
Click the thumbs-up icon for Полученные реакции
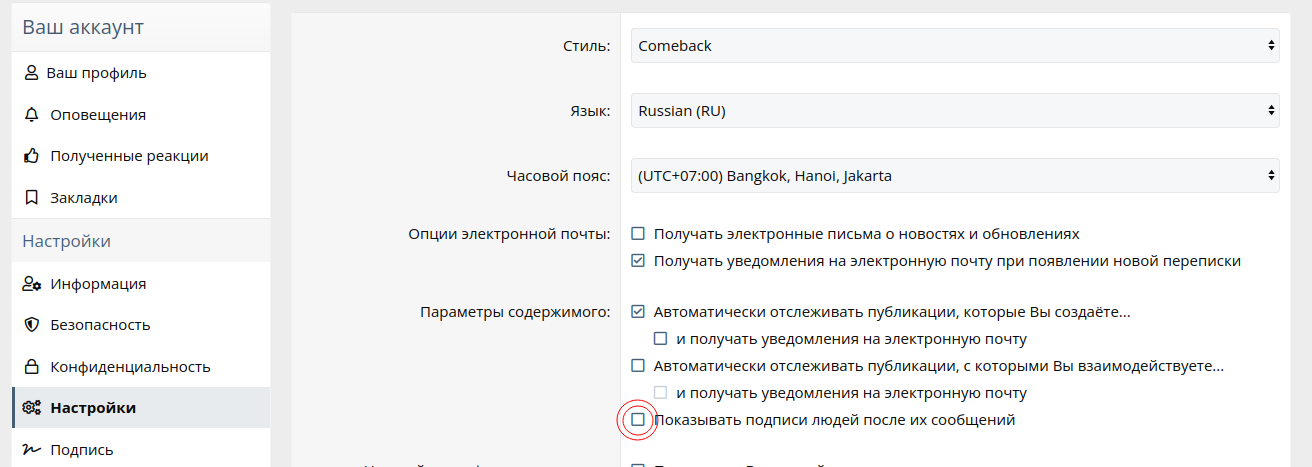point(31,156)
